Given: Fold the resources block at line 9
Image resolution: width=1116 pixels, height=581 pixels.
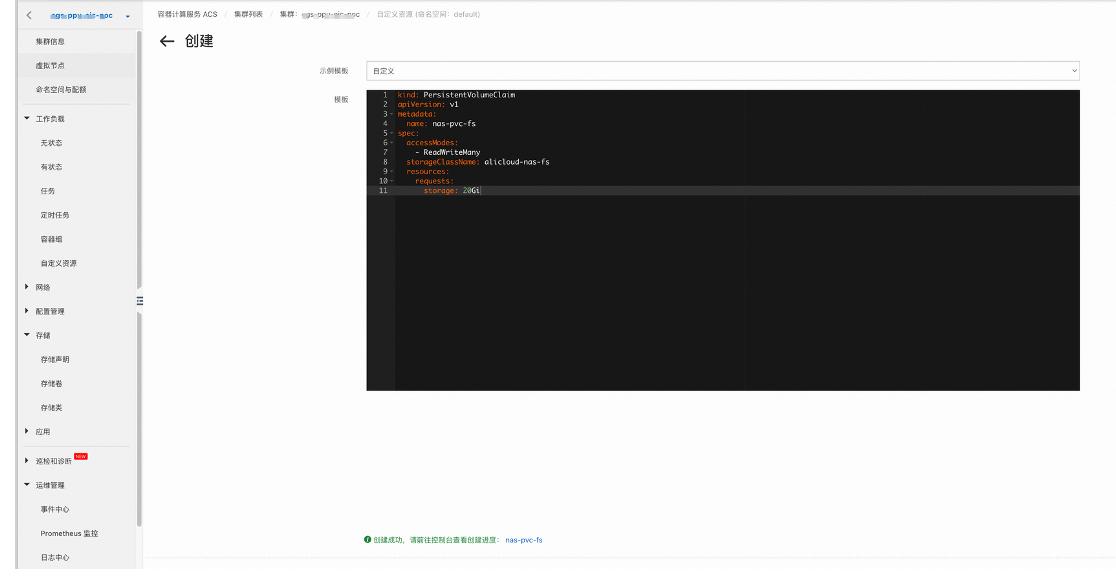Looking at the screenshot, I should click(392, 172).
